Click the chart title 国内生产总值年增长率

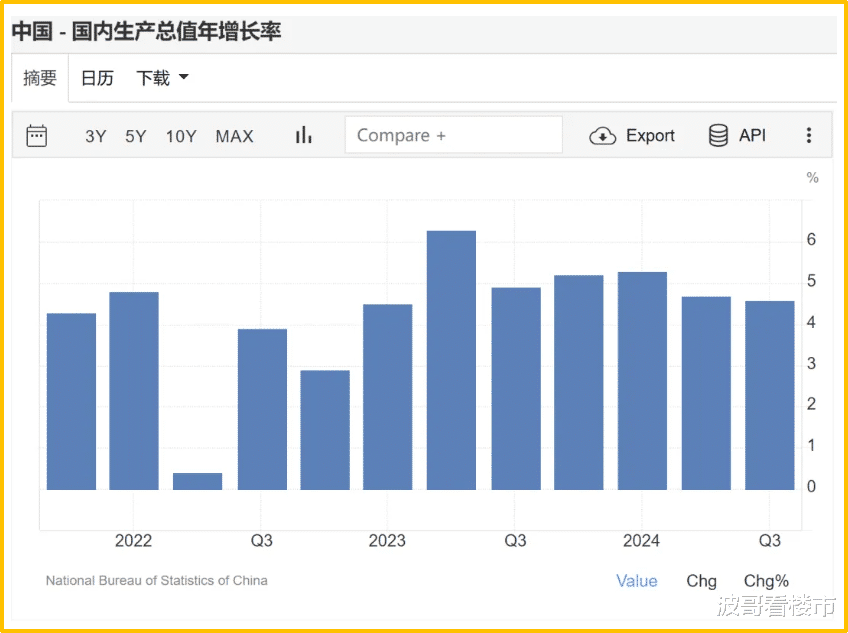pos(176,31)
